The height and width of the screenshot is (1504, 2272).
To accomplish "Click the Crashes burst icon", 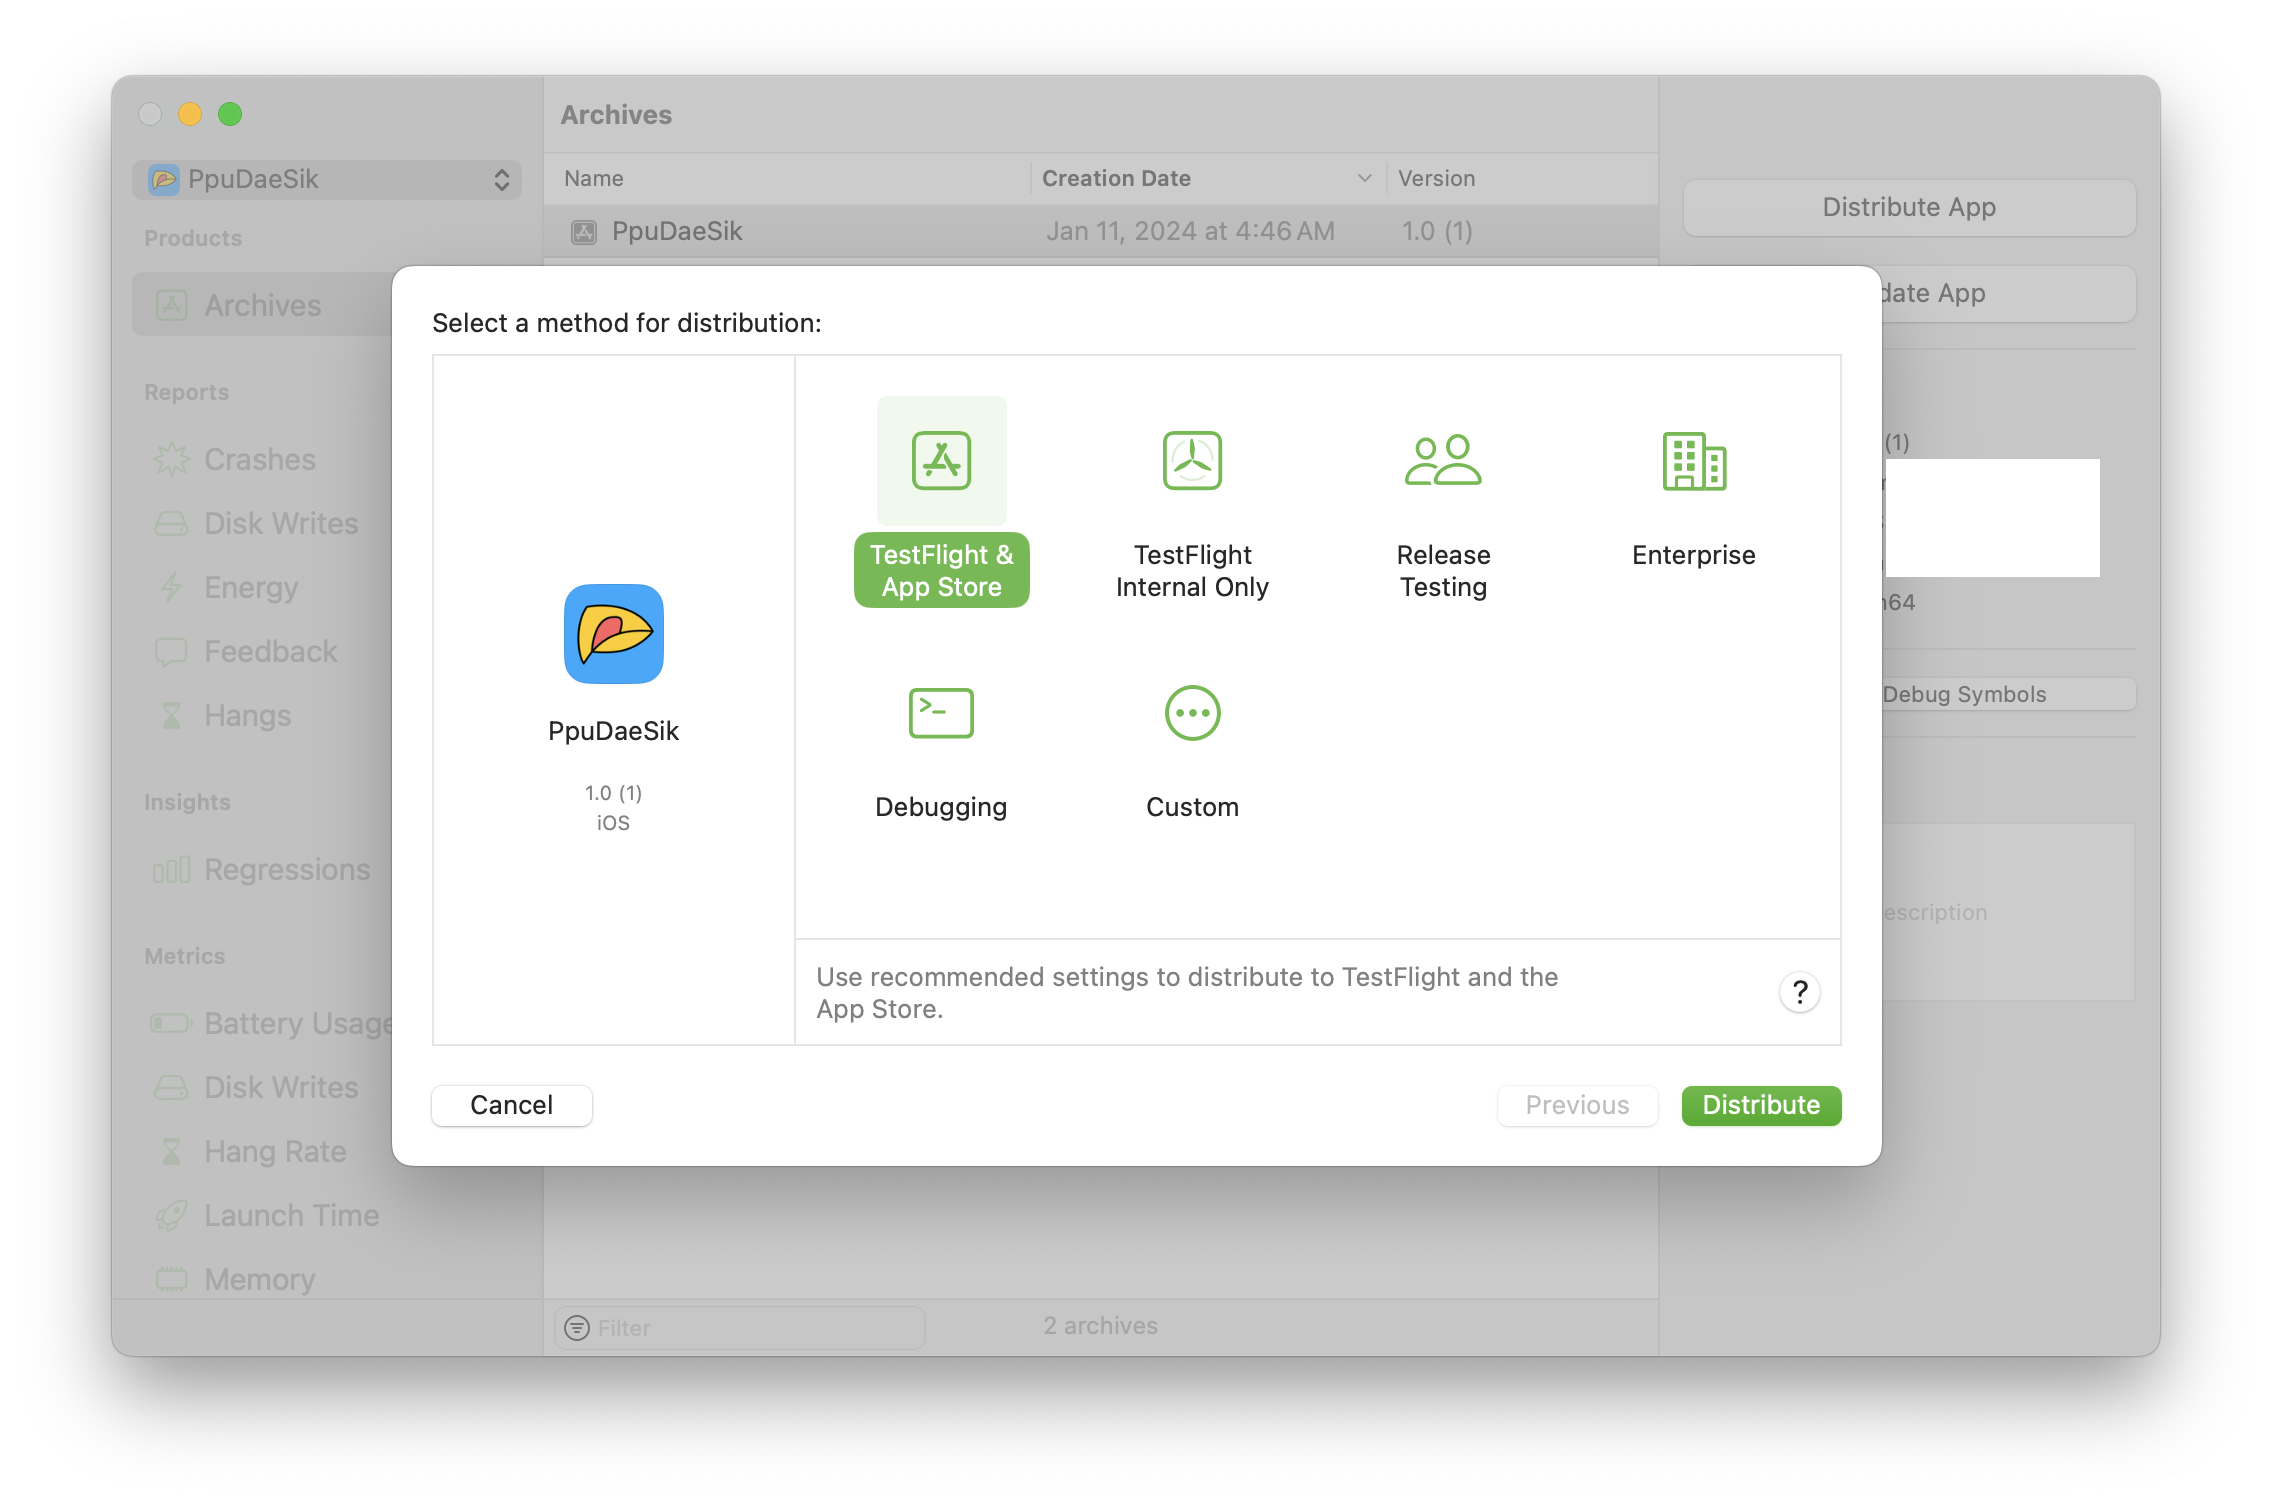I will point(171,460).
